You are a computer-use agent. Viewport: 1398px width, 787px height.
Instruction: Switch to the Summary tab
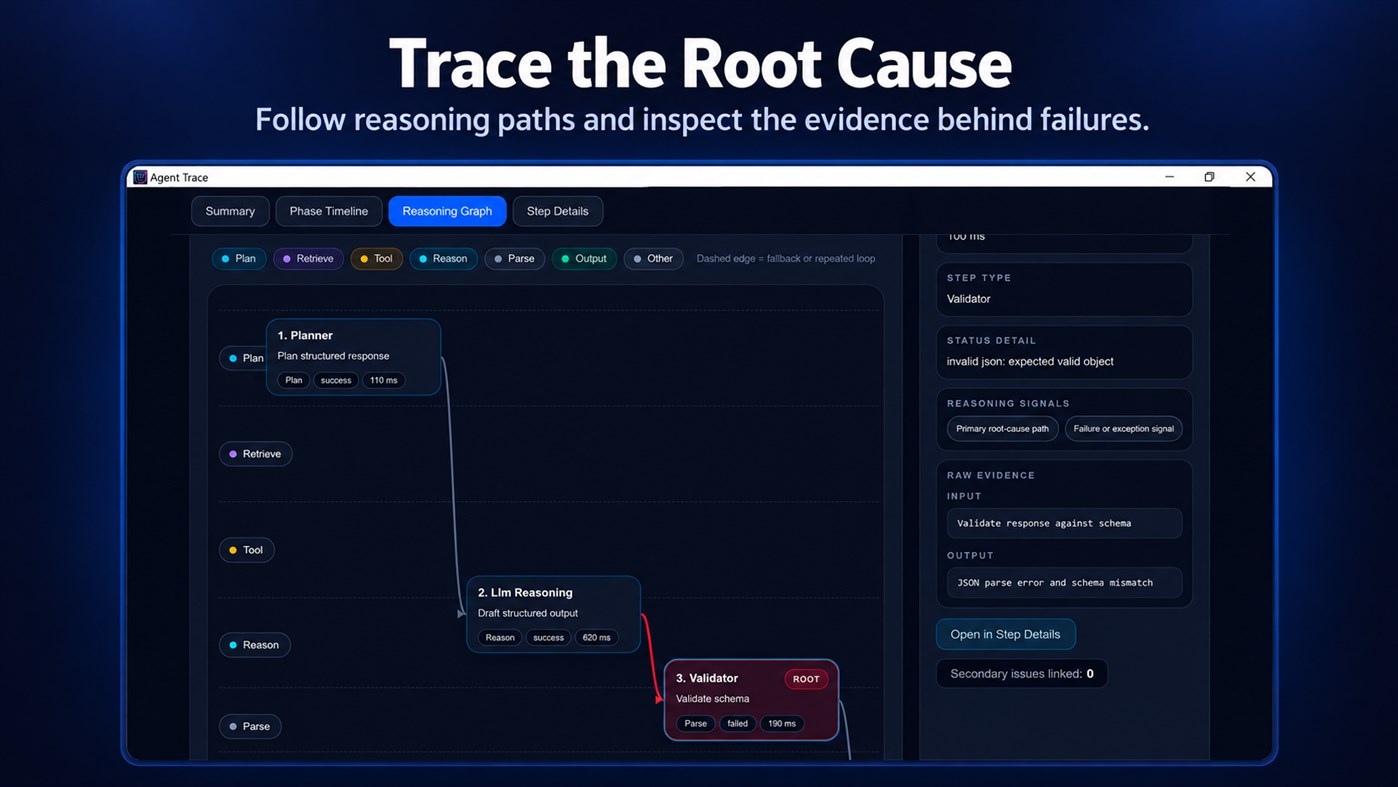tap(230, 211)
